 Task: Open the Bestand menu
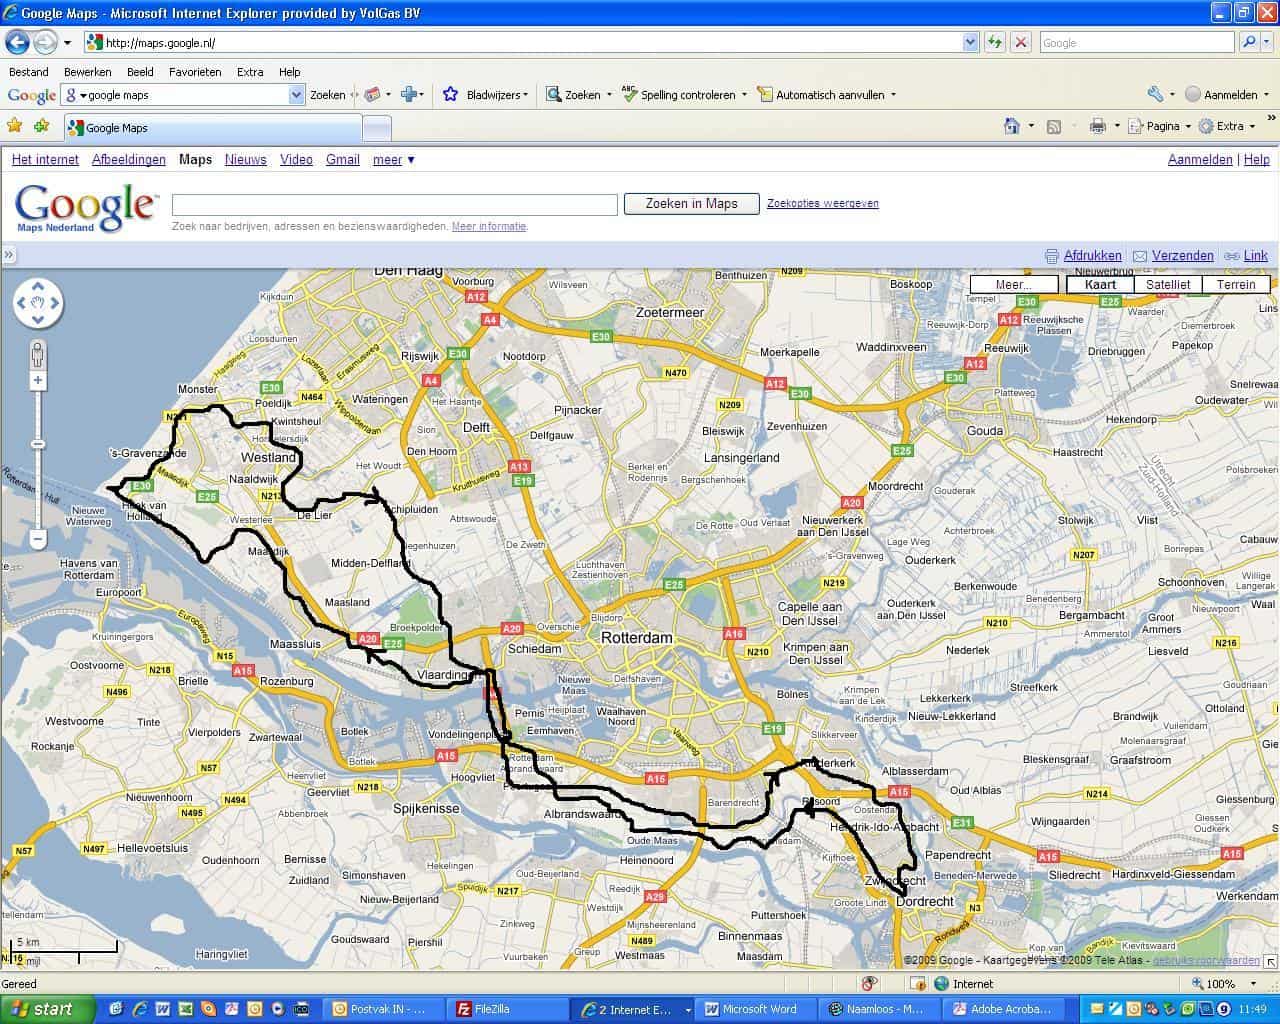click(x=28, y=72)
